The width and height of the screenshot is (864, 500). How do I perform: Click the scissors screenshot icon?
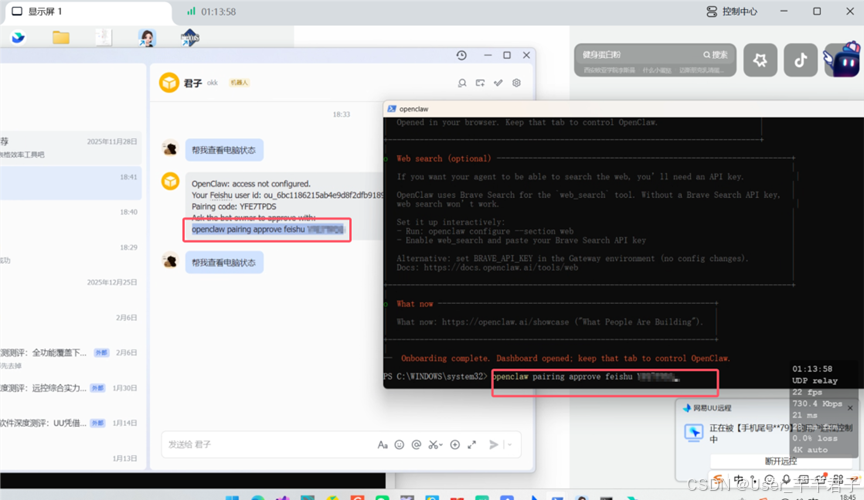pos(435,445)
